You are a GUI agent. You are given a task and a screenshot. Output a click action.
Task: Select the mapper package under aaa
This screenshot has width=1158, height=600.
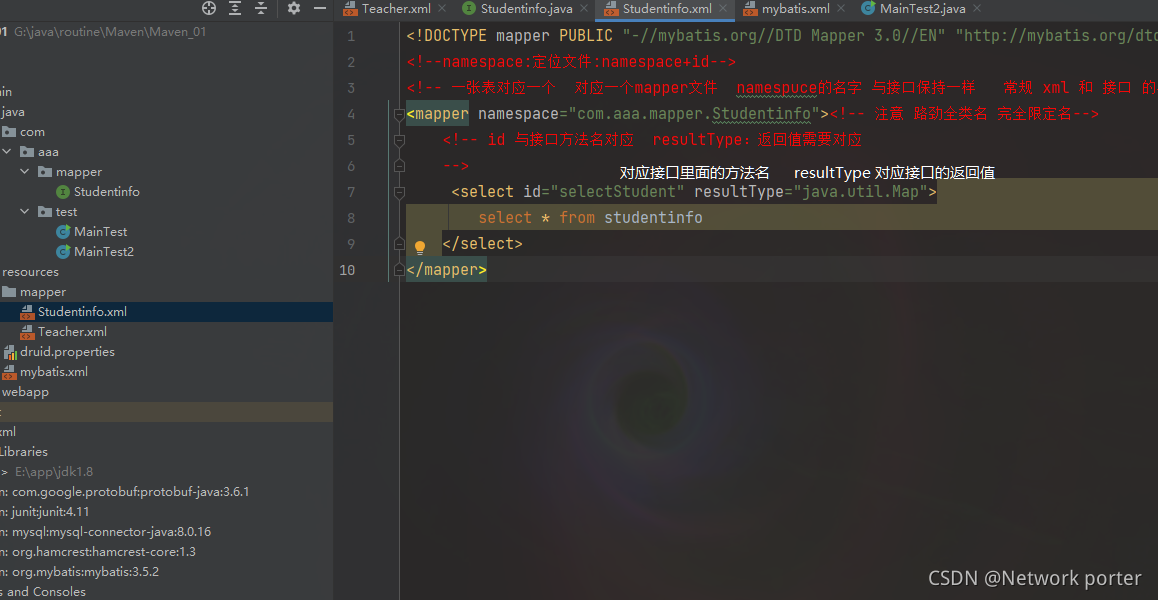pyautogui.click(x=79, y=171)
